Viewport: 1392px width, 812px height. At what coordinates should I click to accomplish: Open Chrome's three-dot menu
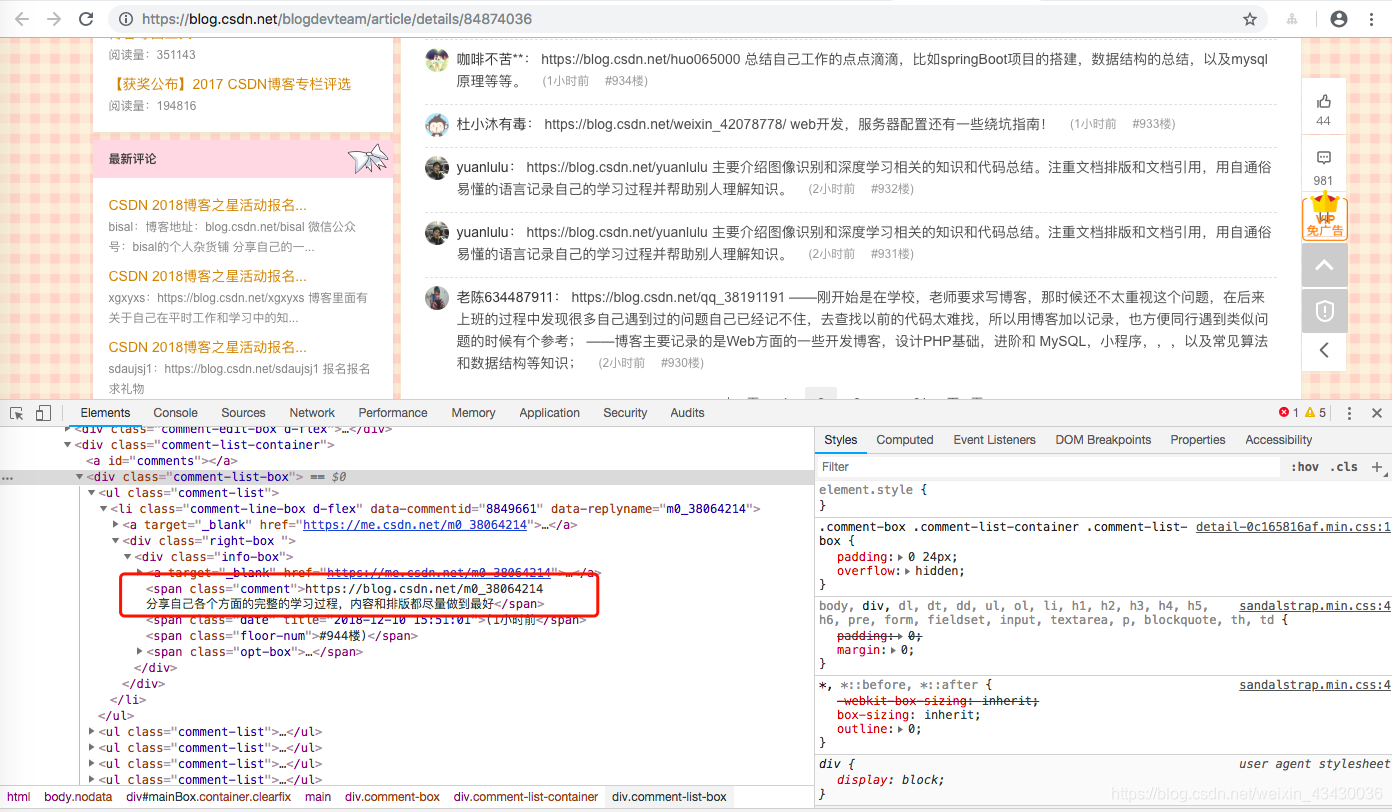[x=1372, y=19]
